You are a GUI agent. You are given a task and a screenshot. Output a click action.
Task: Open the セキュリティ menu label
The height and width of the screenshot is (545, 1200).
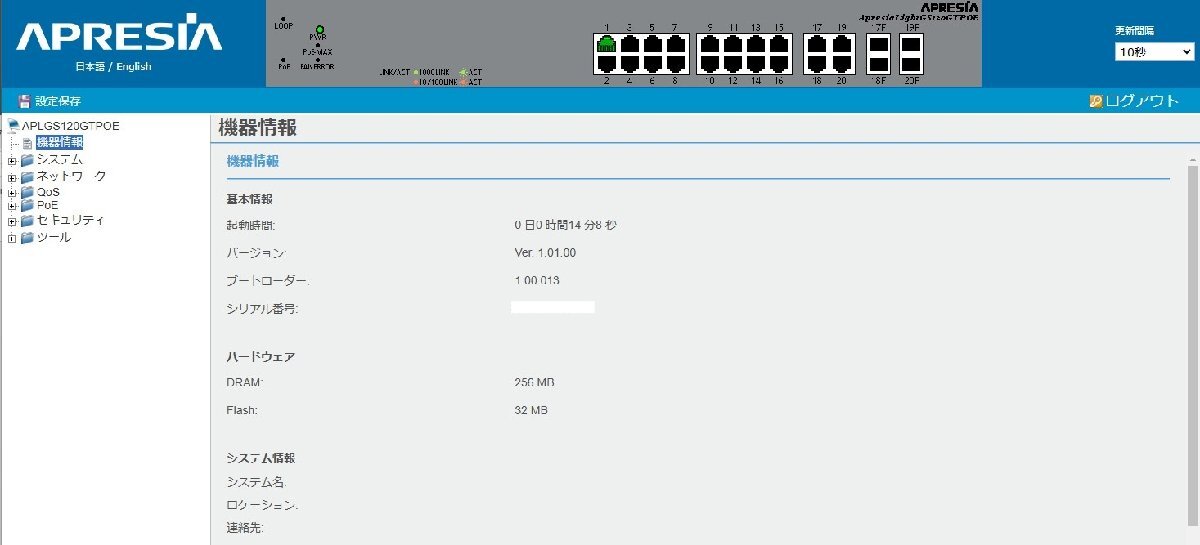tap(71, 221)
